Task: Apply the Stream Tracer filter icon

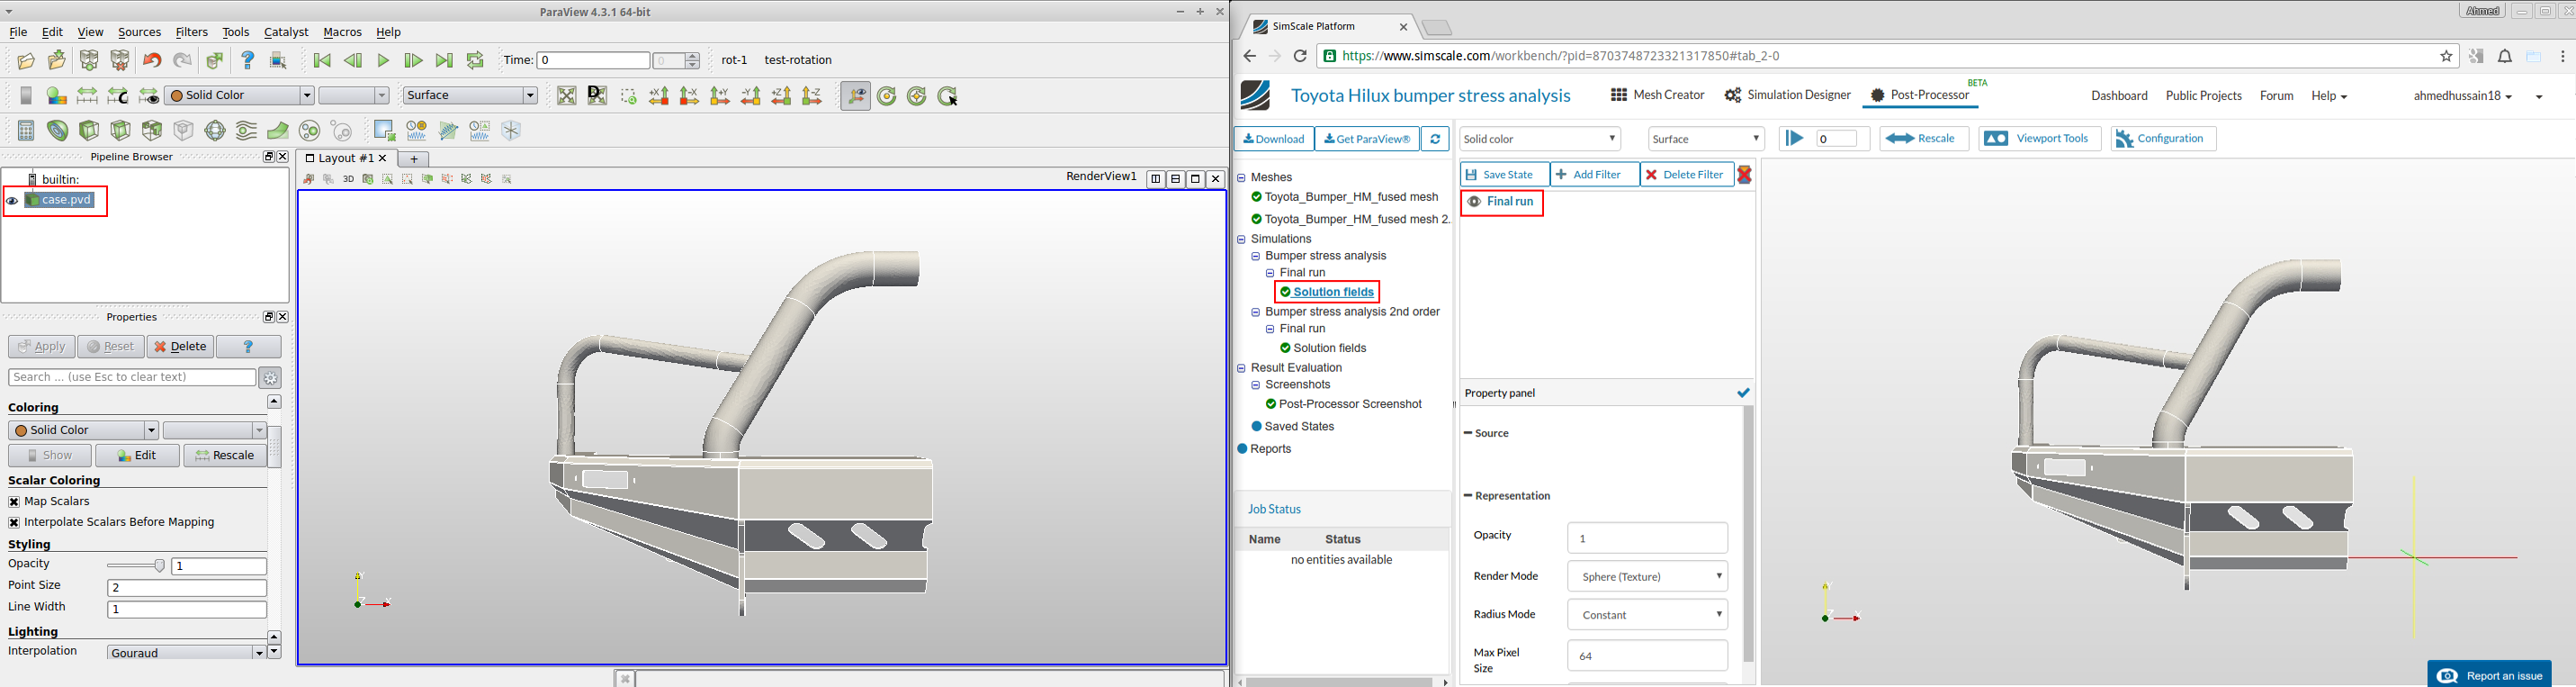Action: (x=246, y=131)
